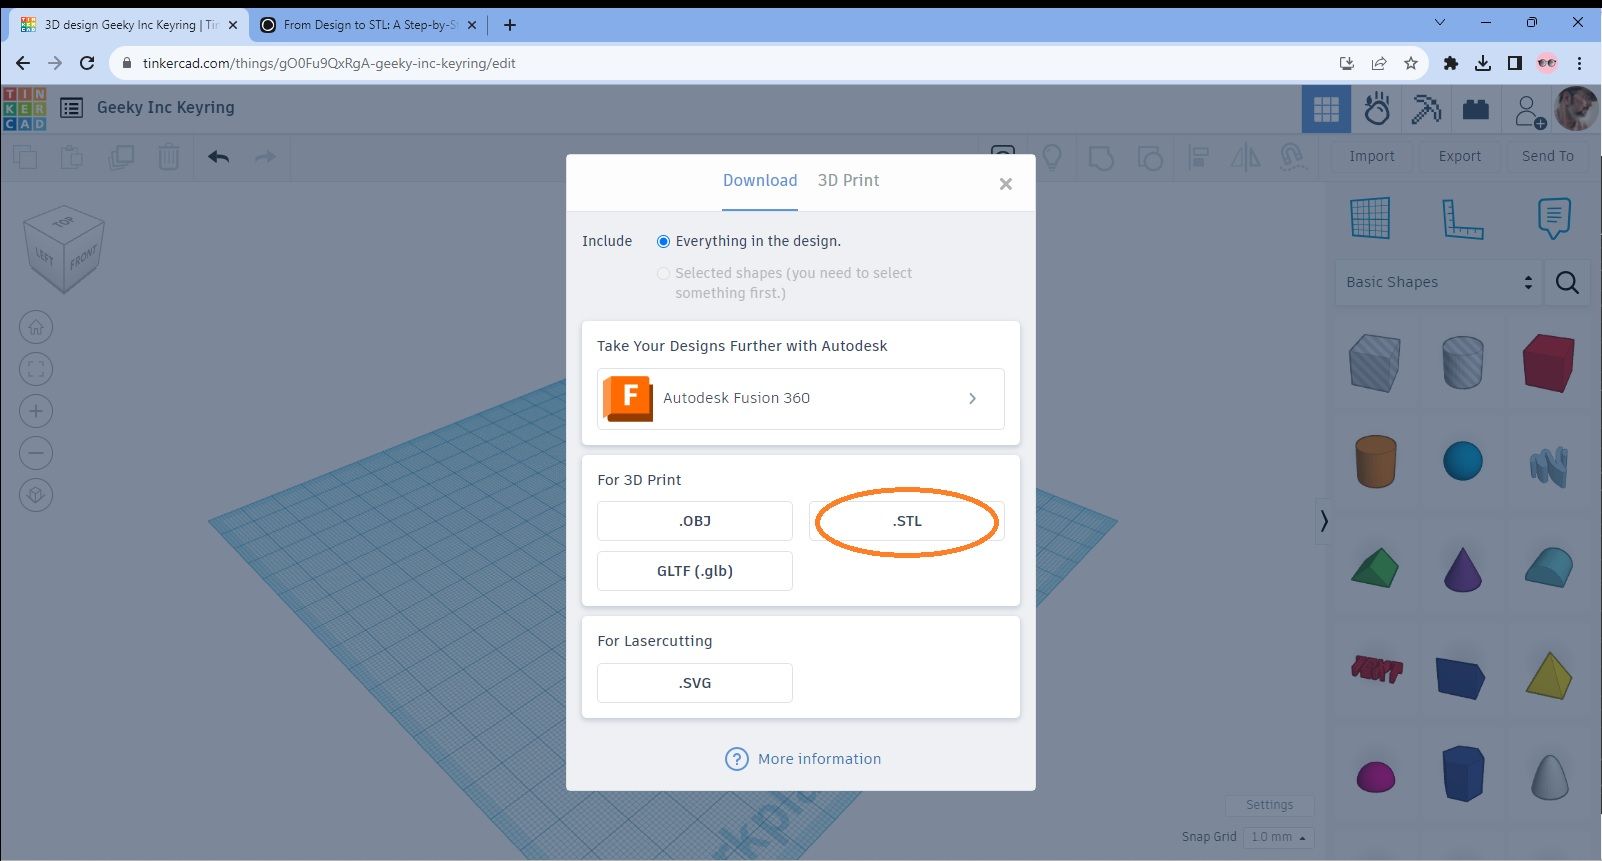Image resolution: width=1602 pixels, height=861 pixels.
Task: Select the green Roof shape
Action: coord(1375,568)
